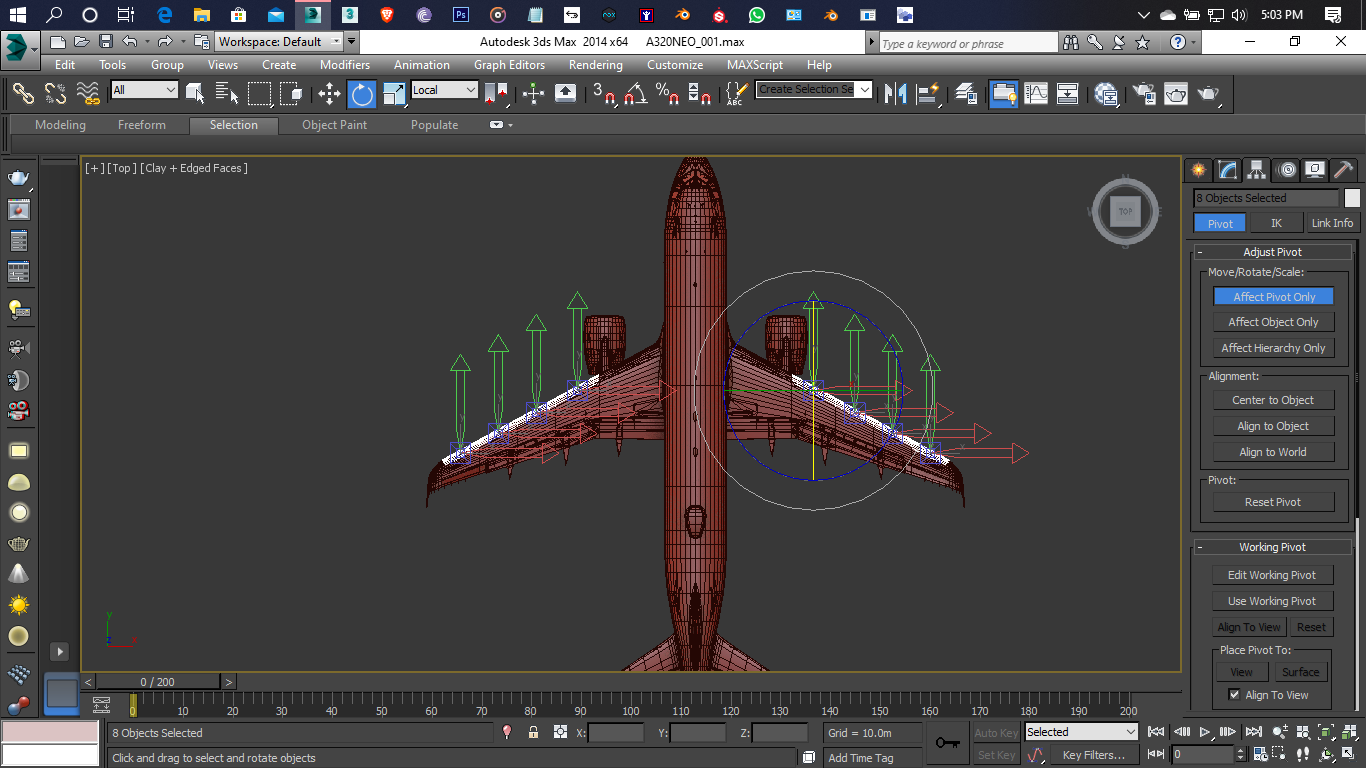Toggle Angle Snap
1366x768 pixels.
click(635, 94)
